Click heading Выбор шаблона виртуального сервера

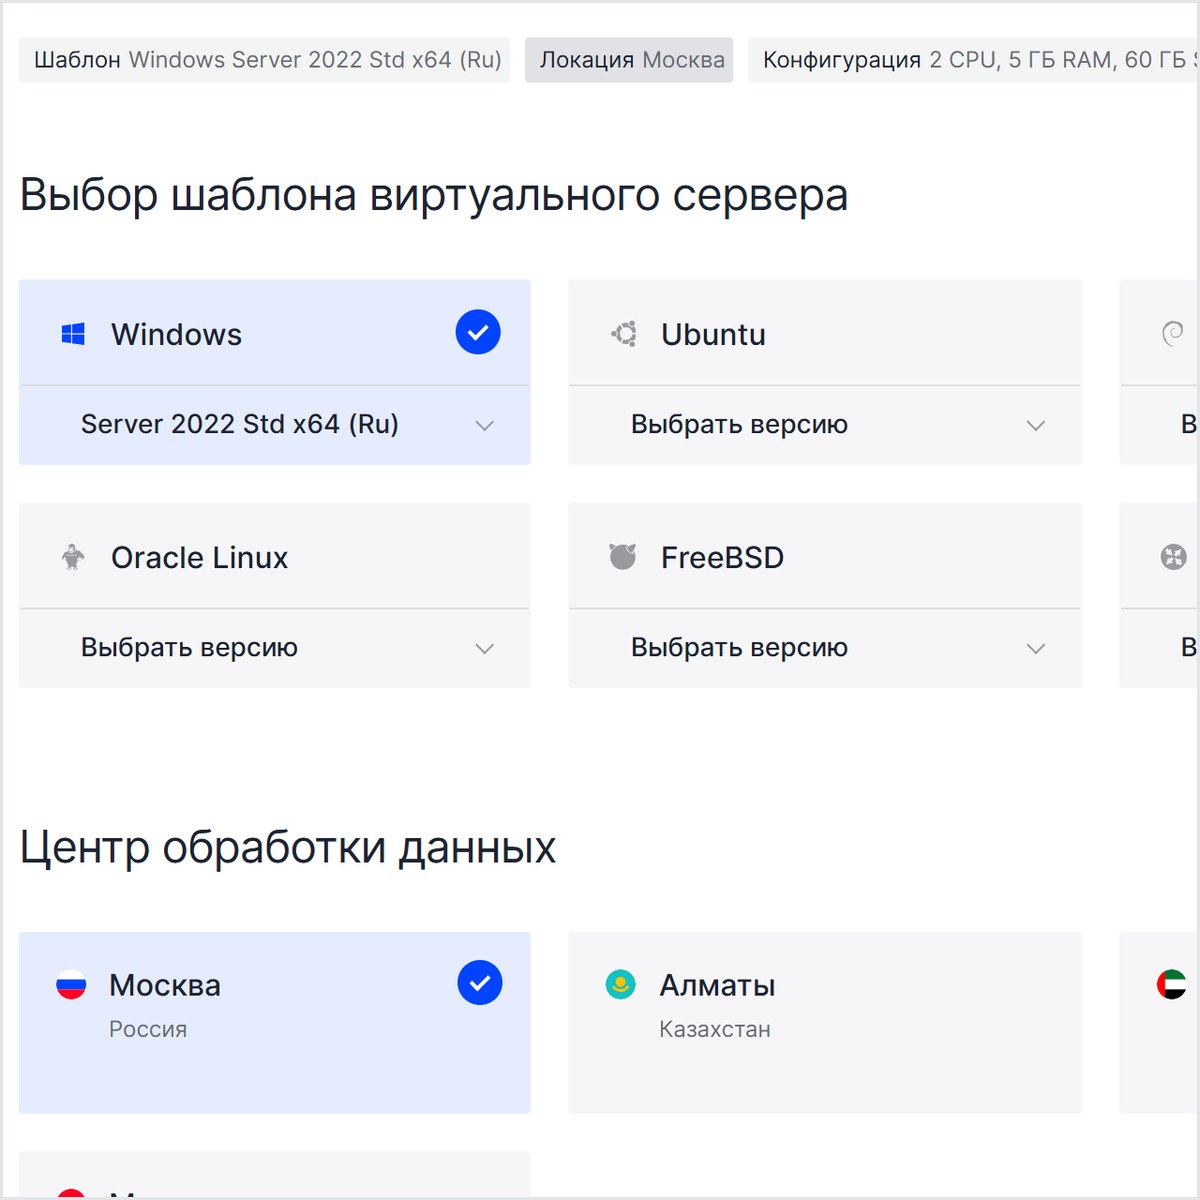[434, 195]
